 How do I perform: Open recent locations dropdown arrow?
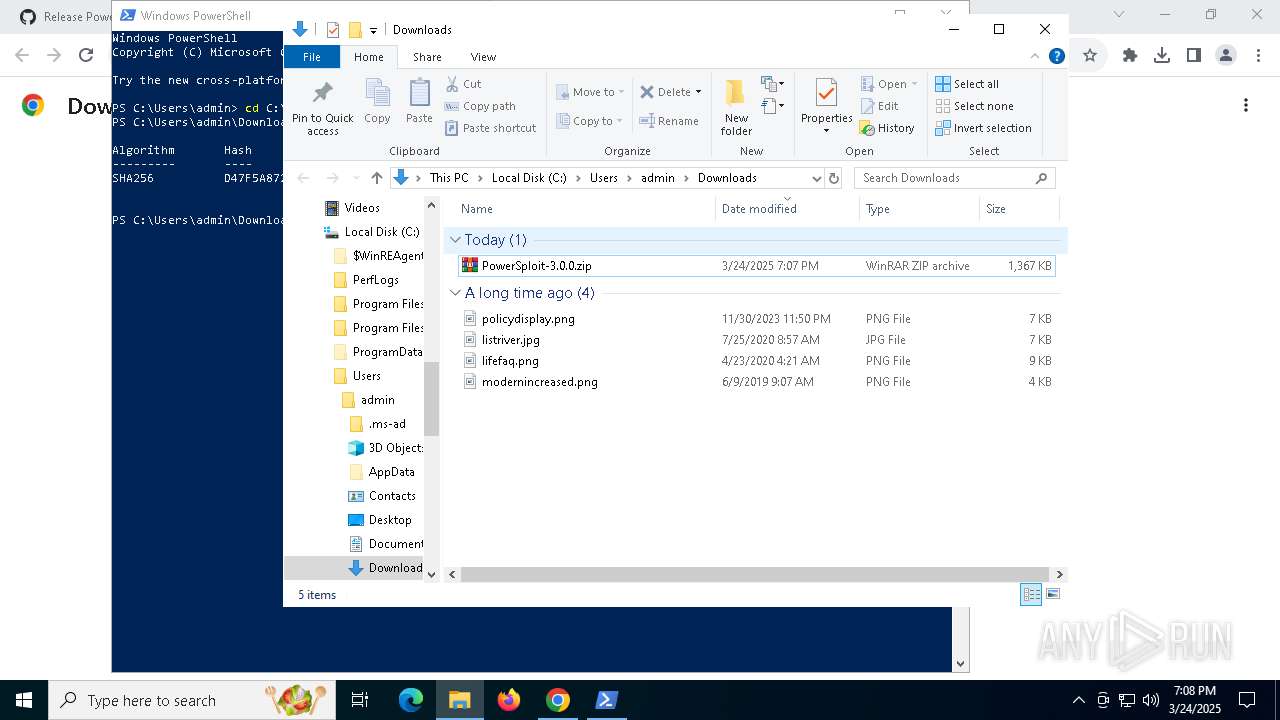click(355, 178)
